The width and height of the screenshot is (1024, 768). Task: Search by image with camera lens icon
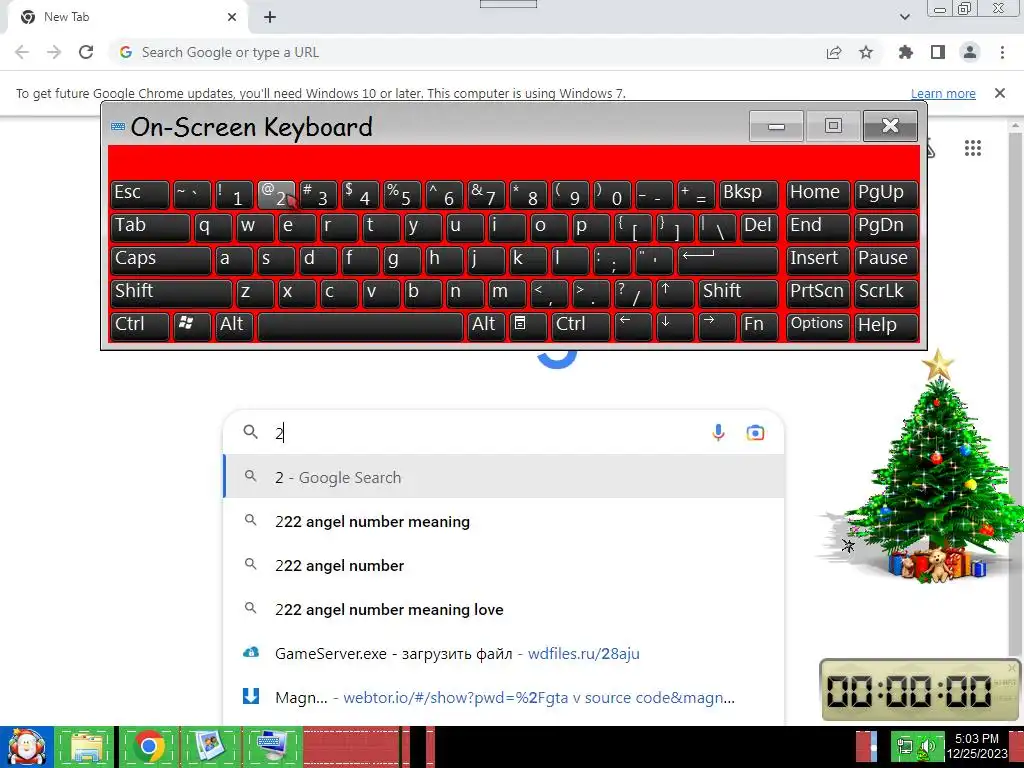pyautogui.click(x=756, y=432)
